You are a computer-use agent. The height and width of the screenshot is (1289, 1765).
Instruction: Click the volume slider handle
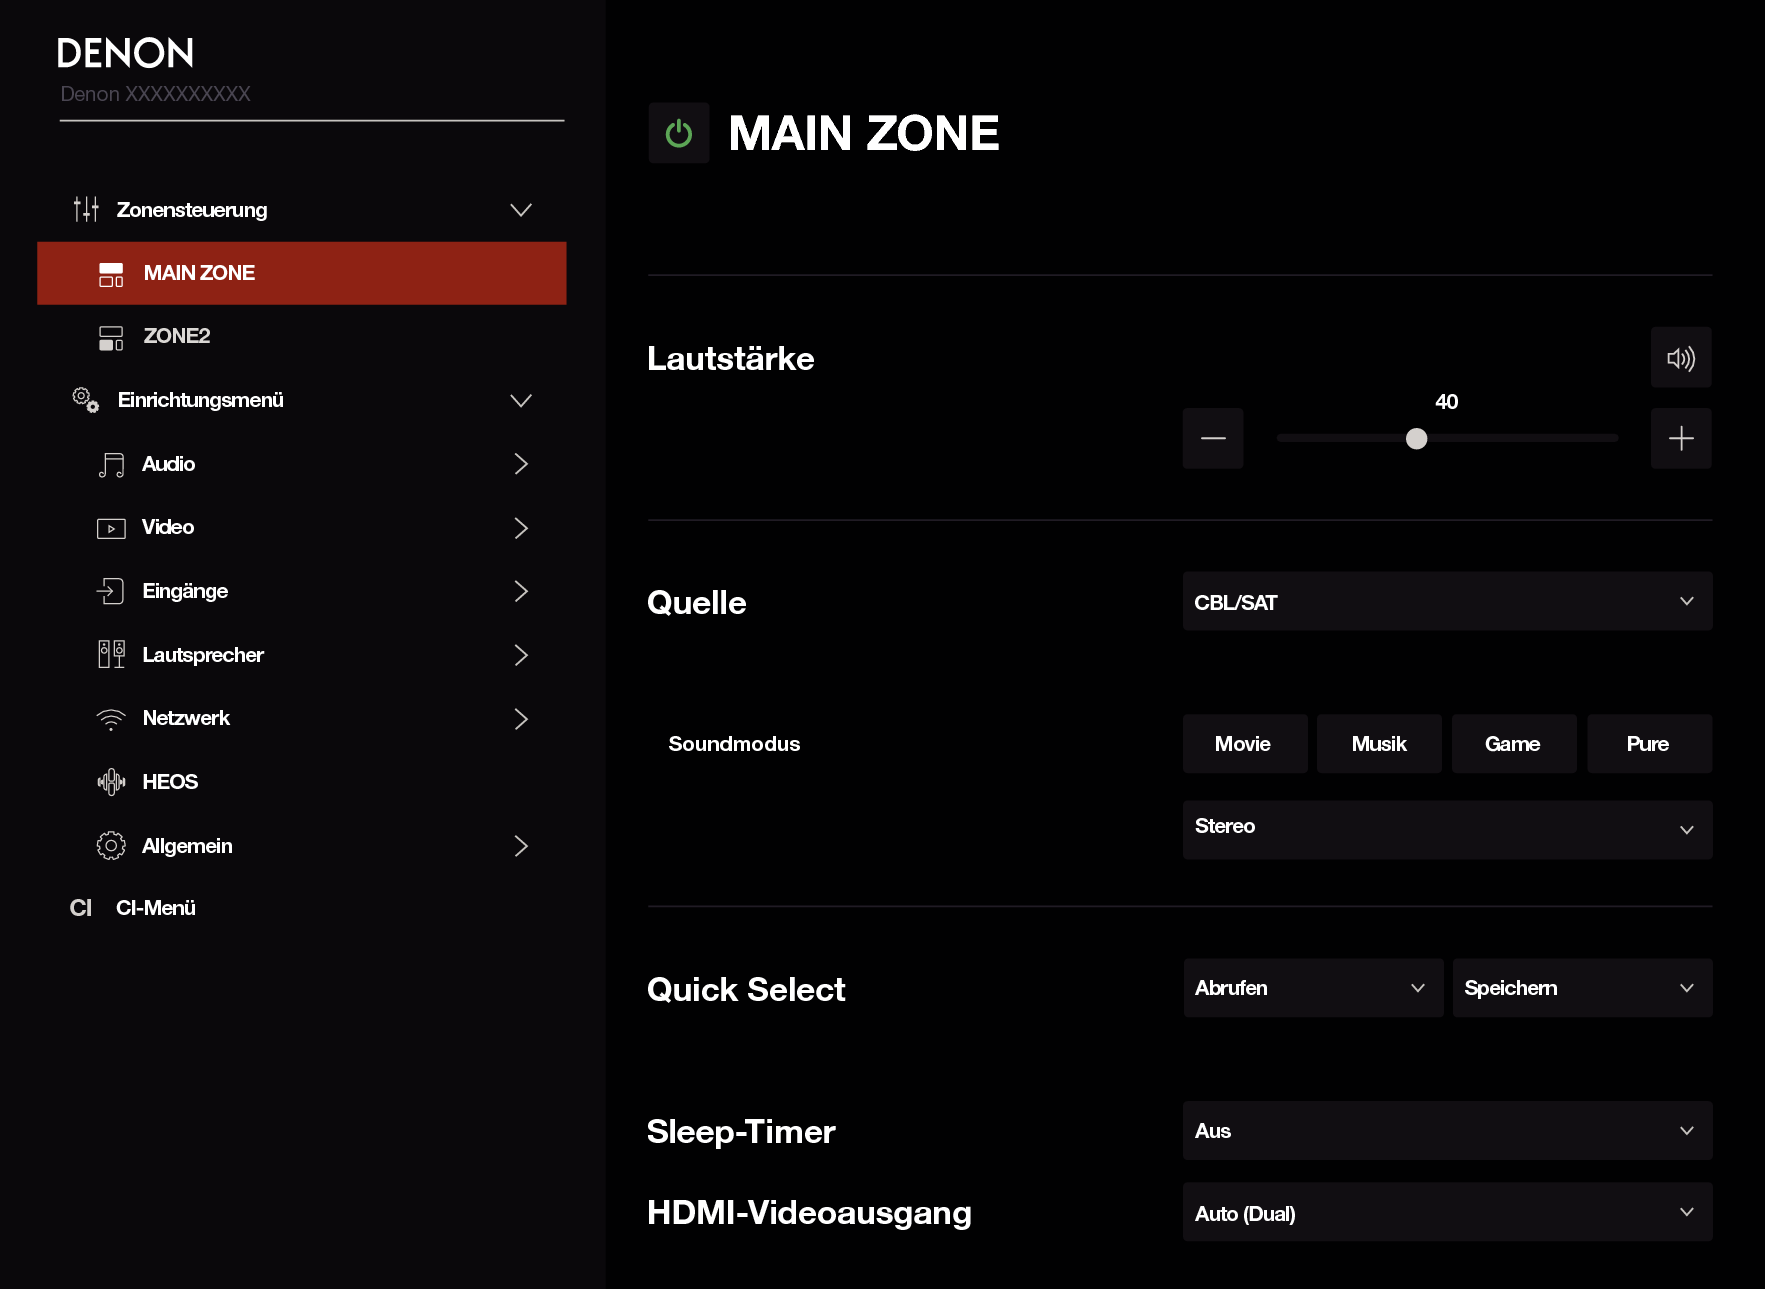coord(1416,438)
